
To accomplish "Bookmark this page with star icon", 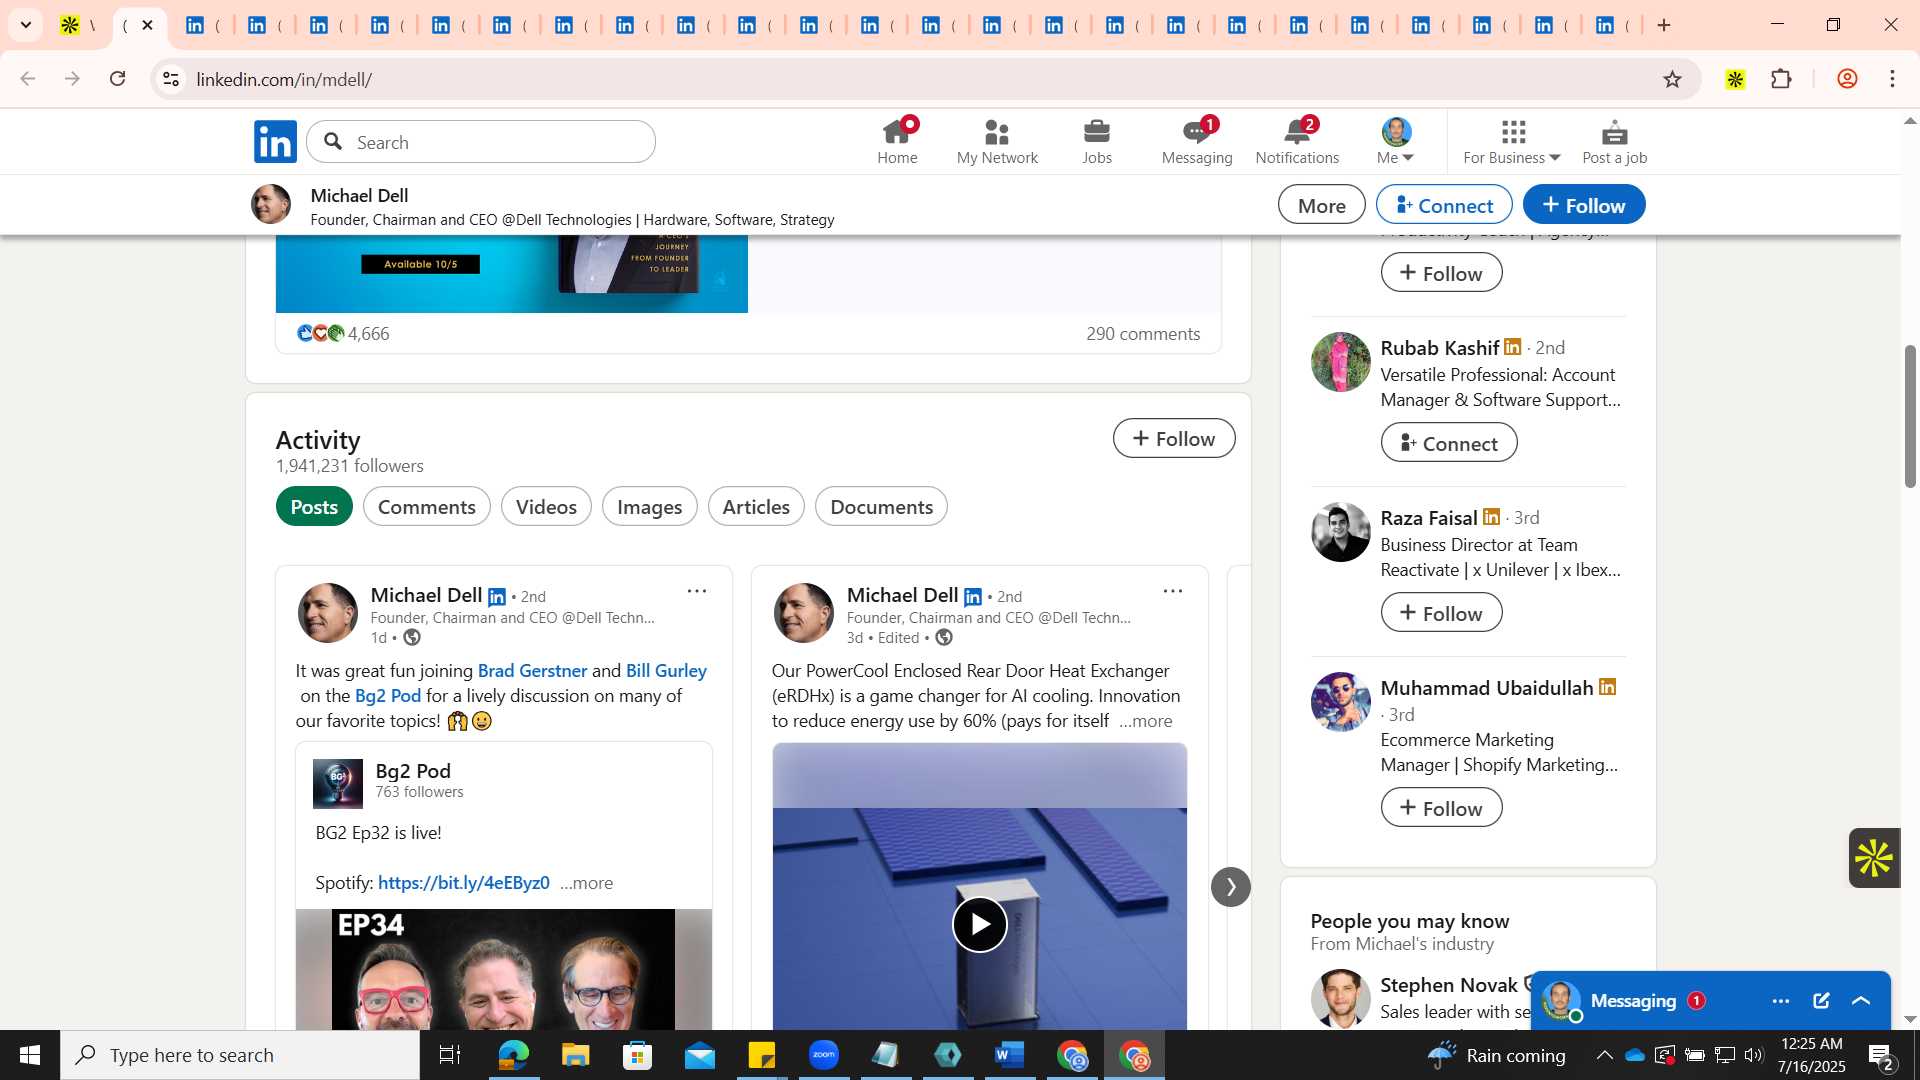I will (x=1672, y=79).
